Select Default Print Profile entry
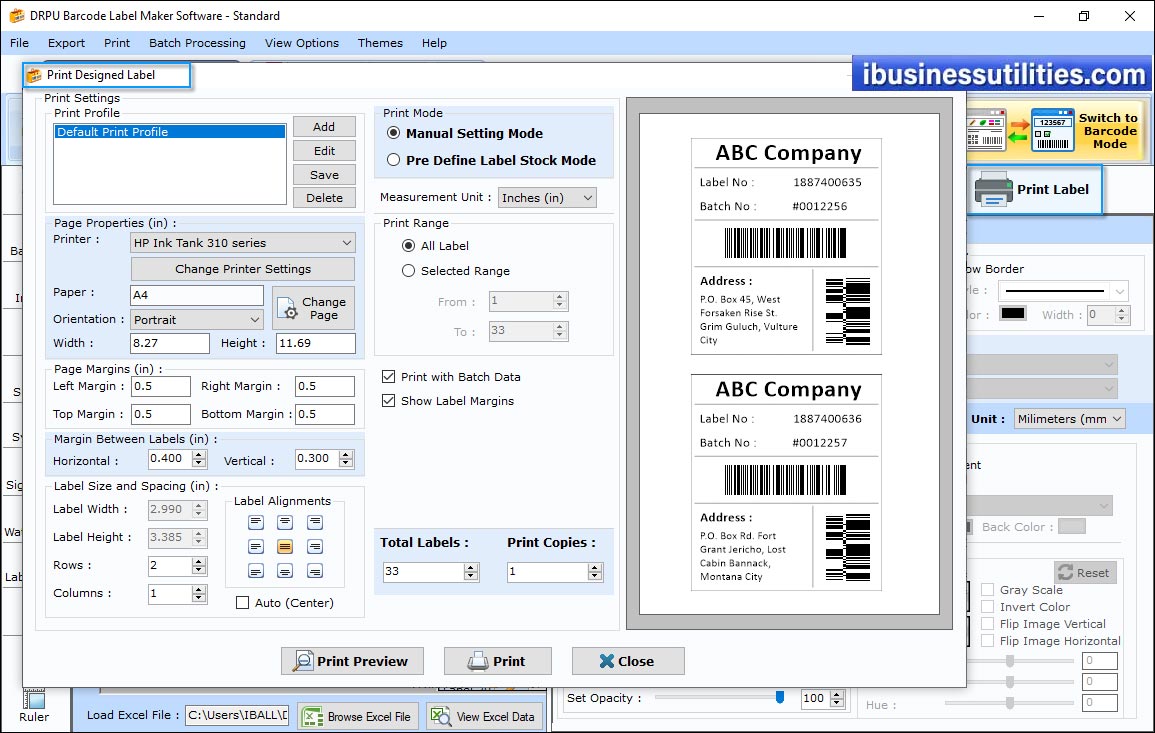This screenshot has width=1155, height=733. [169, 132]
